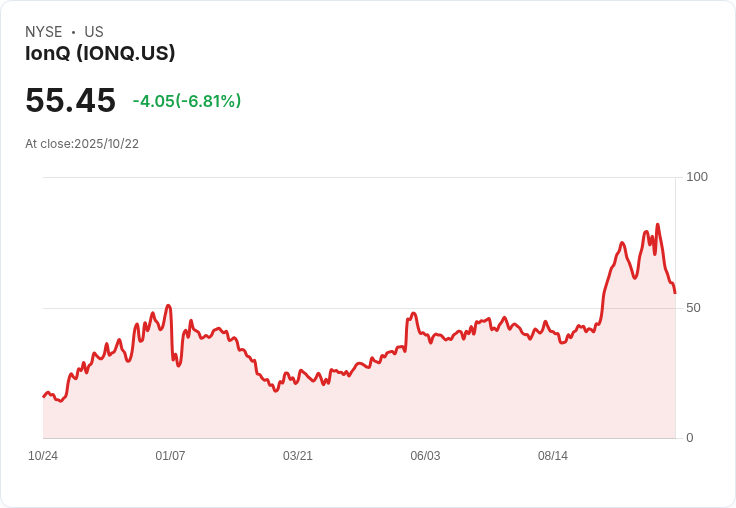Select the 06/03 date on the x-axis
Viewport: 736px width, 508px height.
point(425,456)
